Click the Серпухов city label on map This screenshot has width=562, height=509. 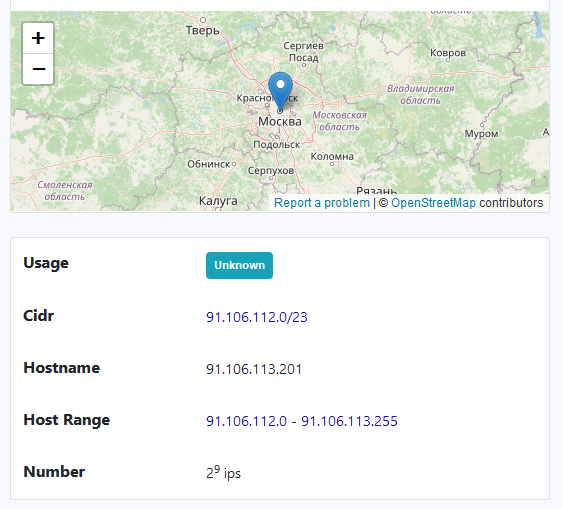(x=271, y=170)
